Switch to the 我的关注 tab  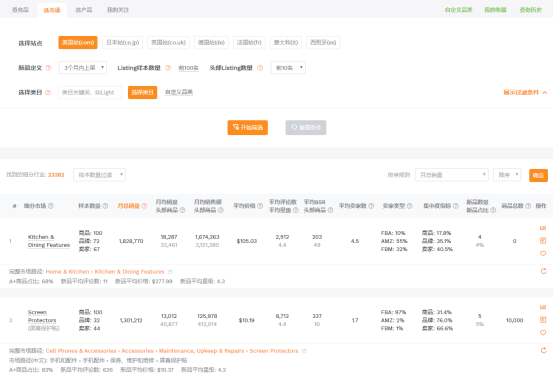pos(118,10)
